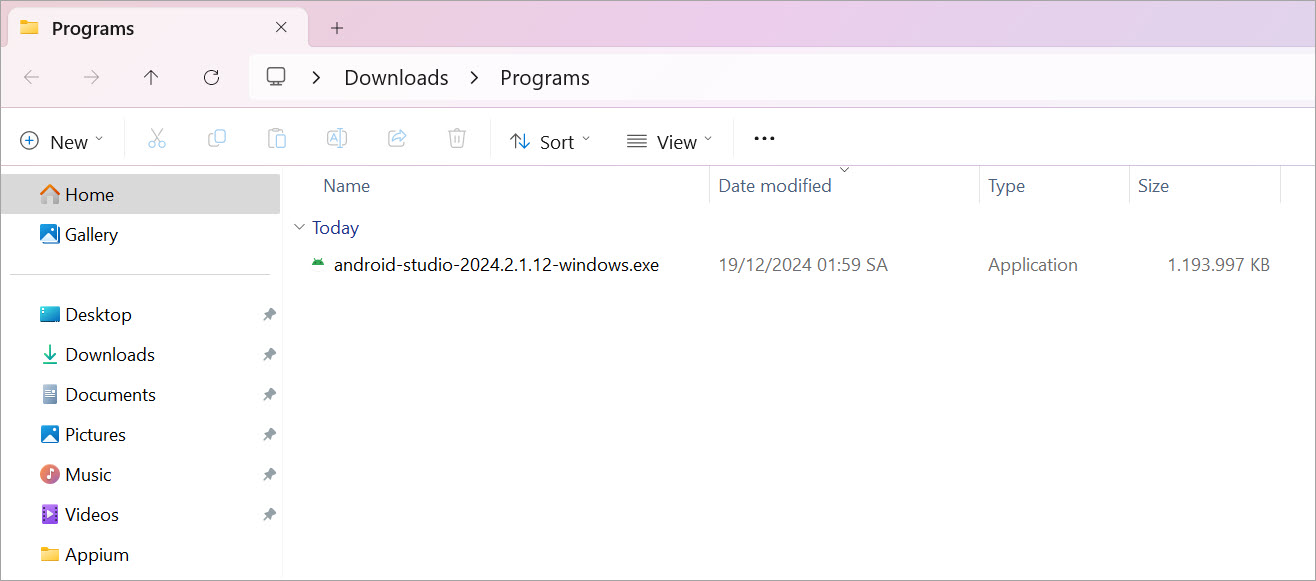Unpin Documents using its pin icon

click(x=269, y=394)
